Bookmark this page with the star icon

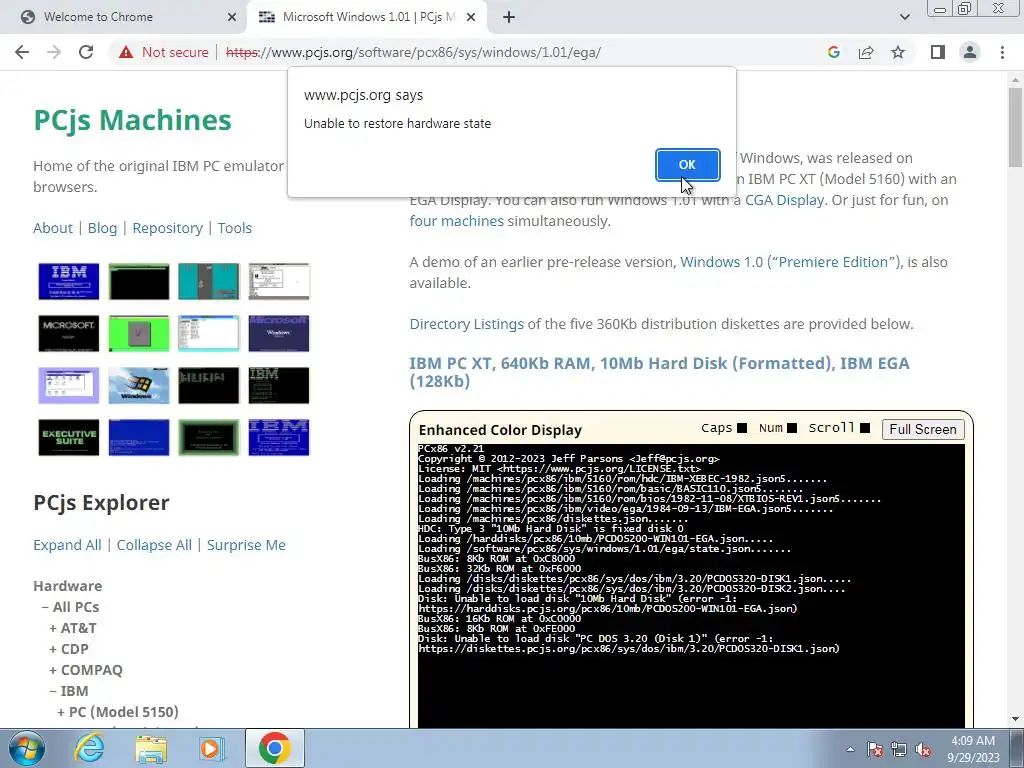898,52
